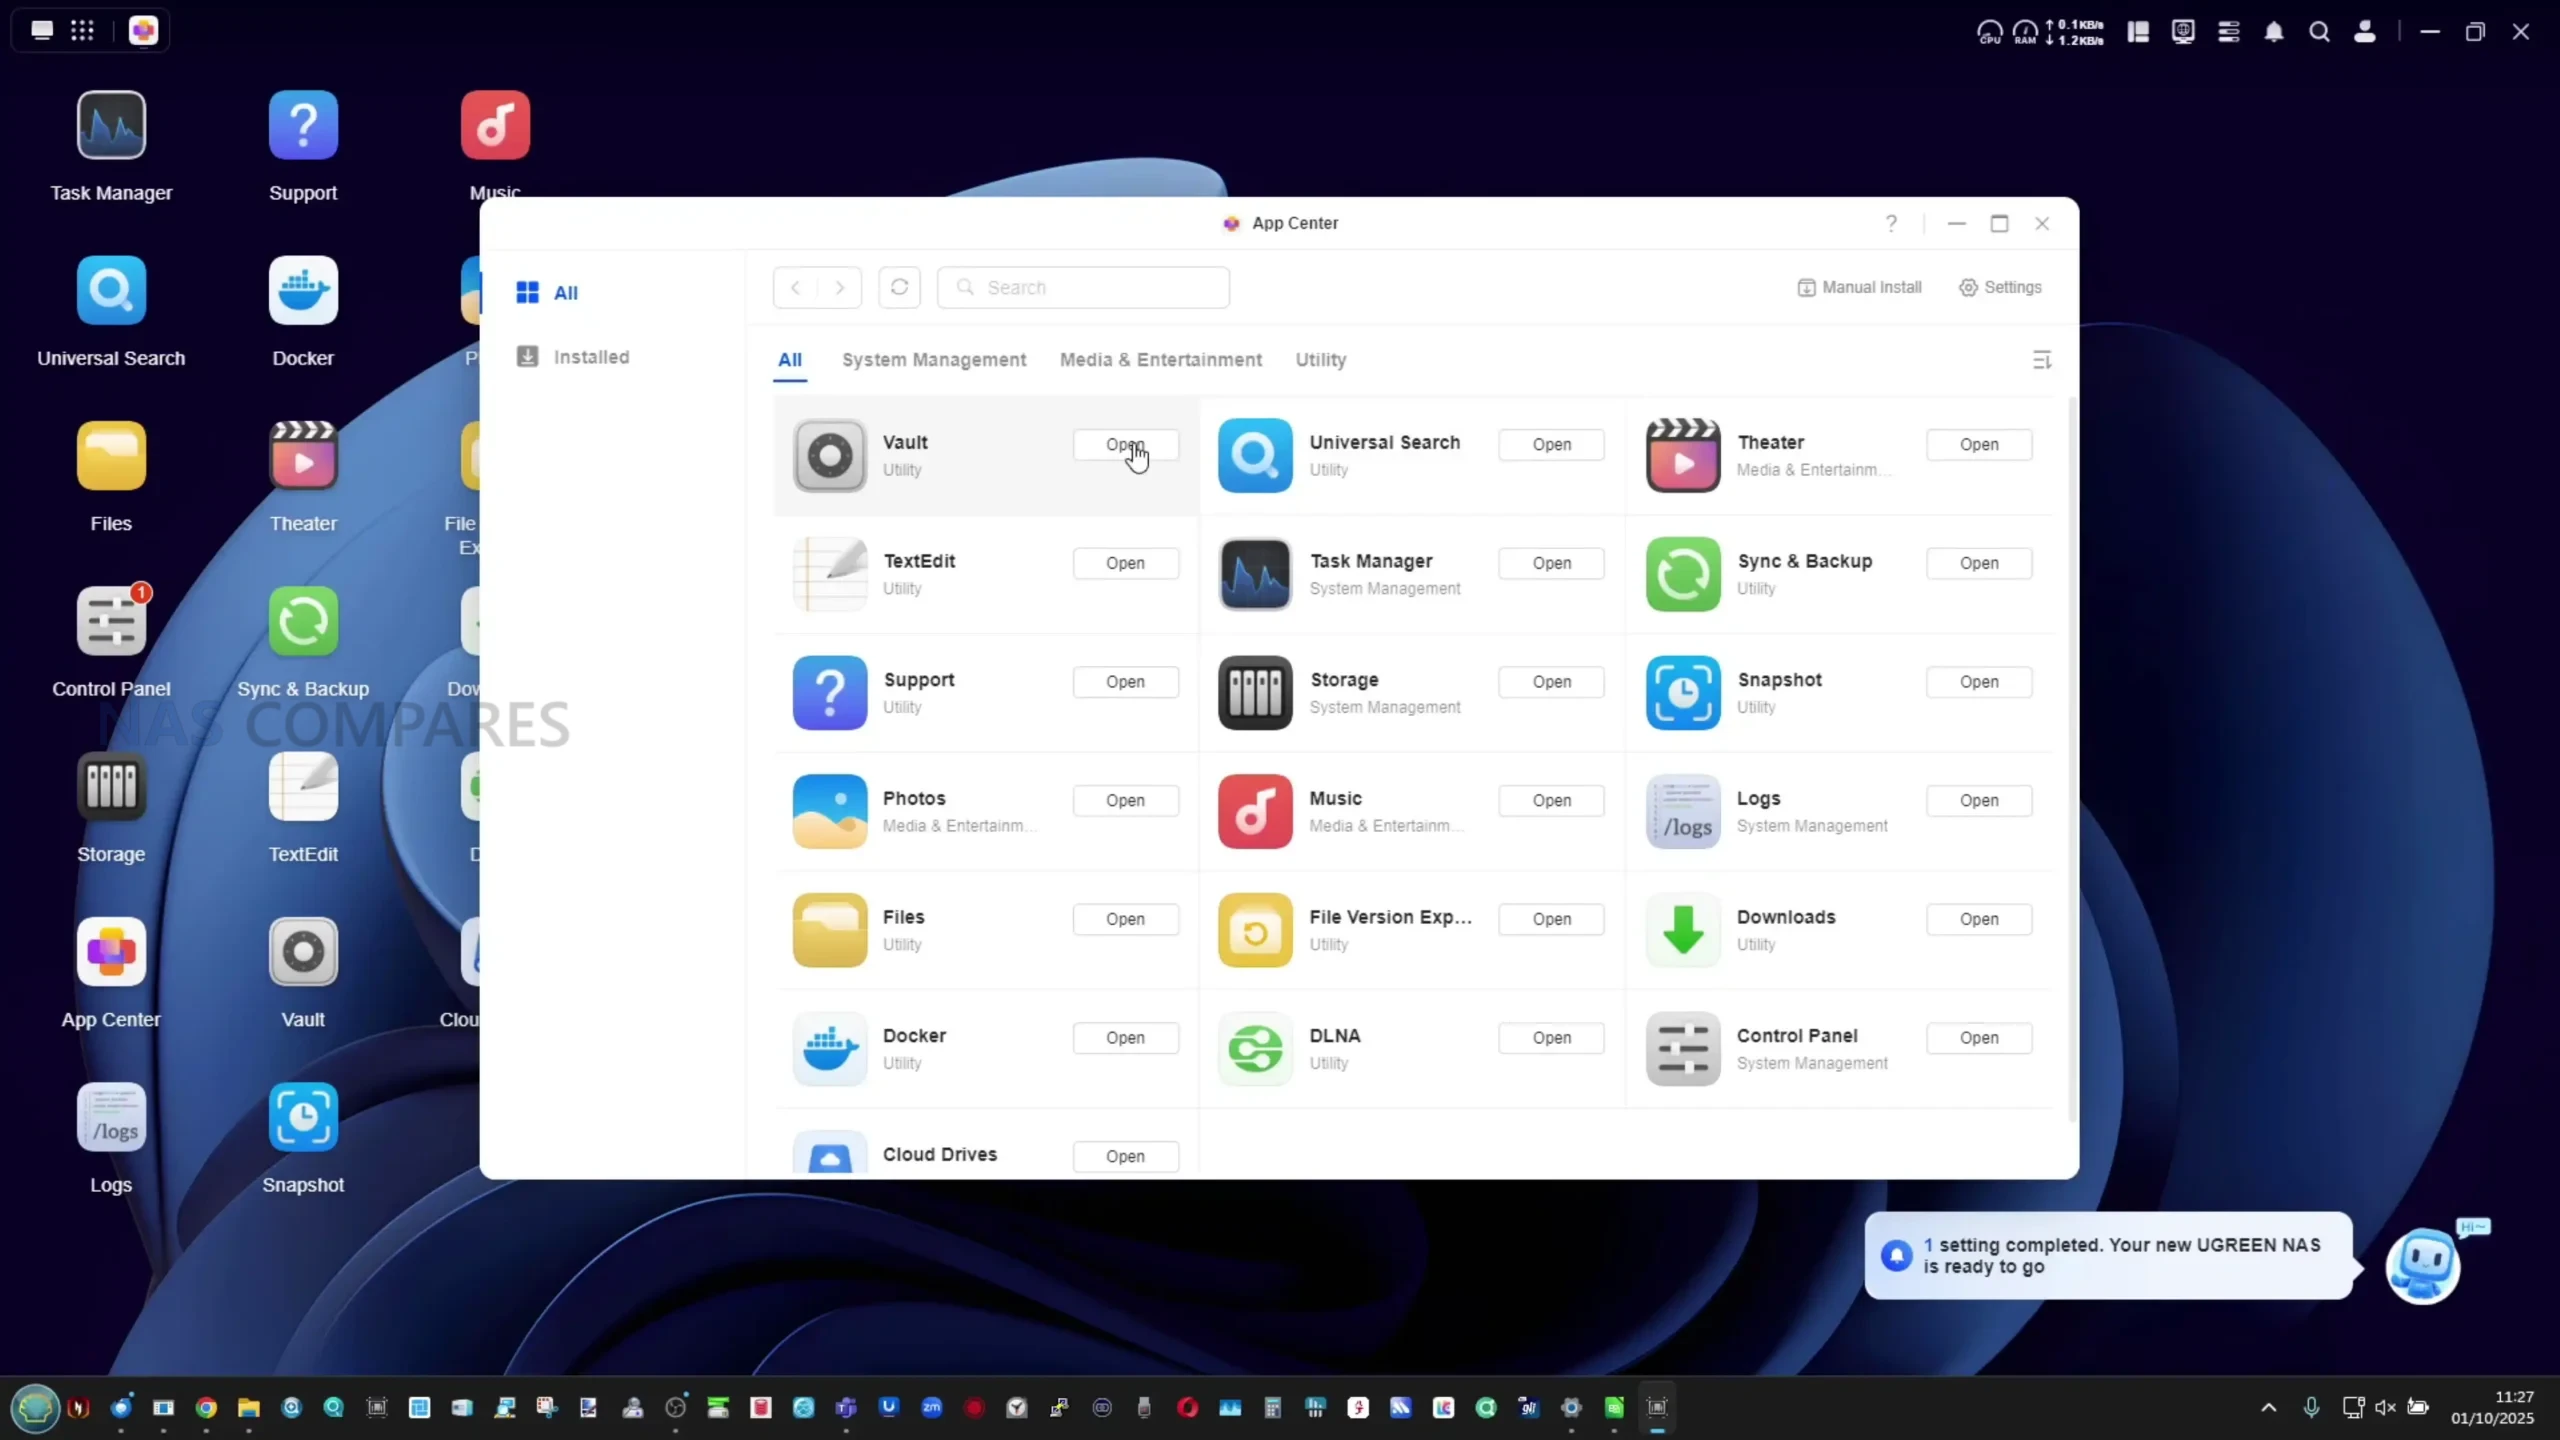Open the sort/list view icon
The height and width of the screenshot is (1440, 2560).
coord(2042,360)
